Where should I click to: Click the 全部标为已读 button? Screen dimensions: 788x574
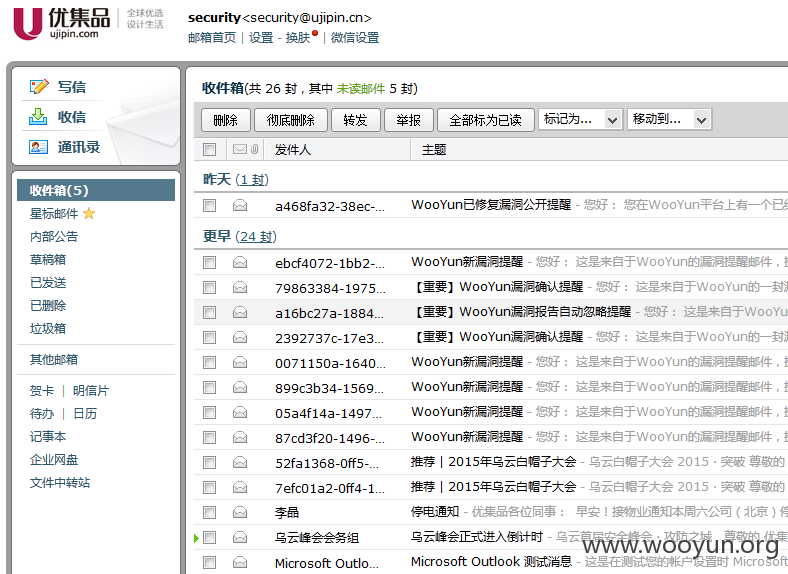(485, 120)
